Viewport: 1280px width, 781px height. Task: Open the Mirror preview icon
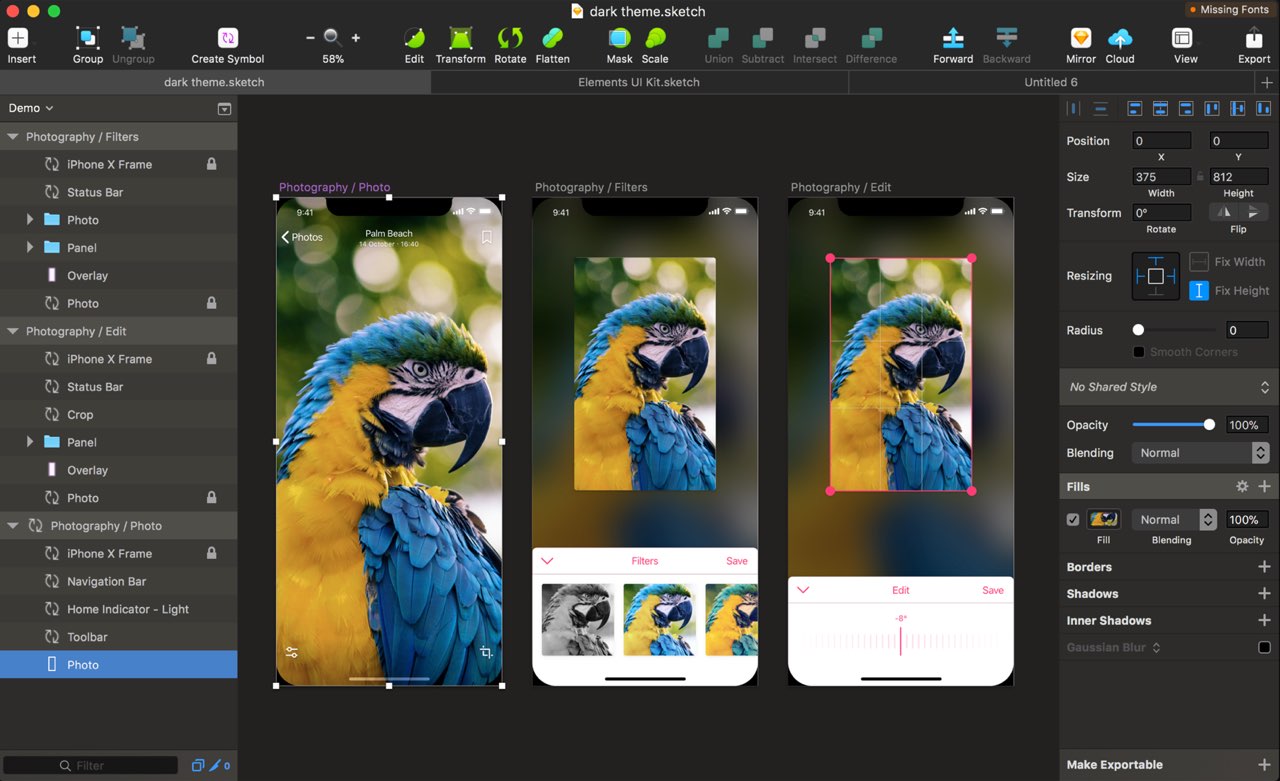1081,38
